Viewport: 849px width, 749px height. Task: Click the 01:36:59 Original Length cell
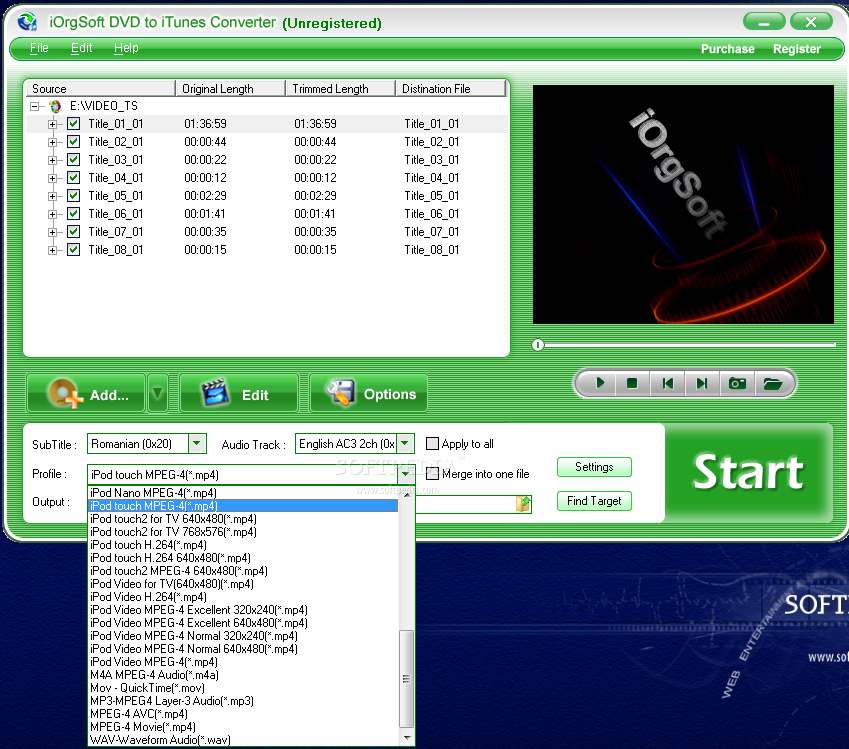coord(205,124)
